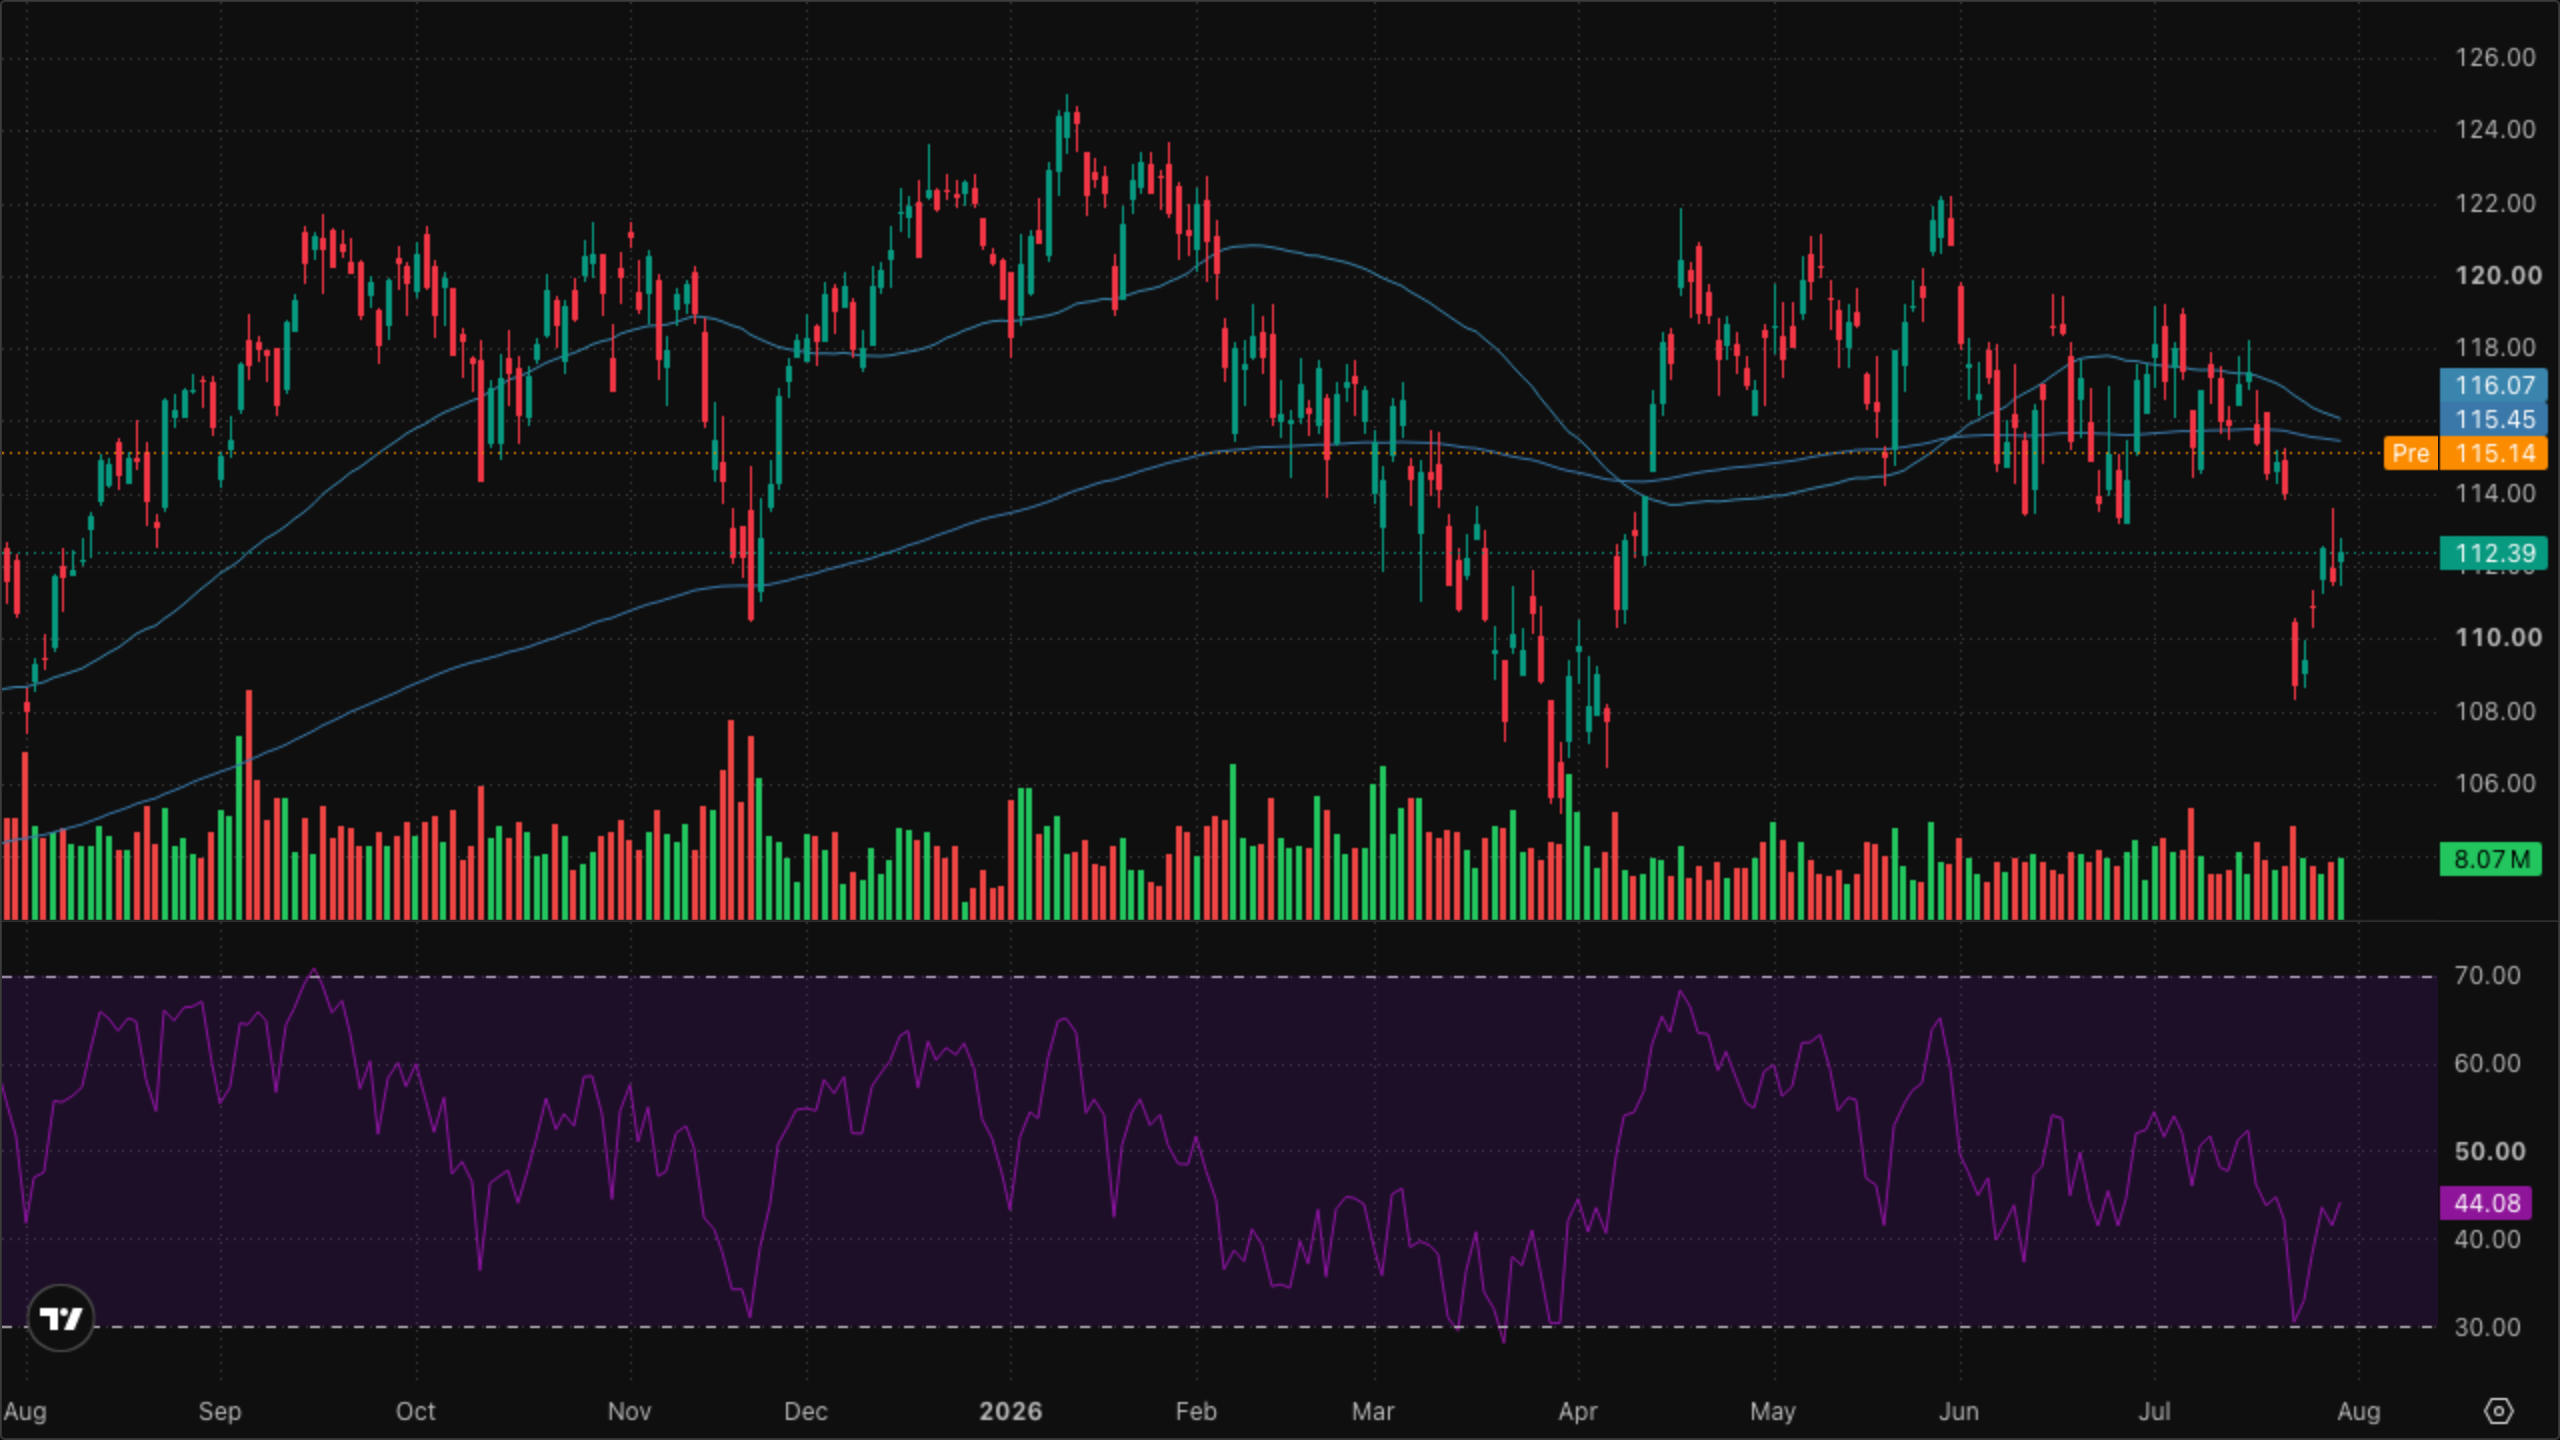
Task: Click the purple RSI 44.08 value label
Action: coord(2486,1203)
